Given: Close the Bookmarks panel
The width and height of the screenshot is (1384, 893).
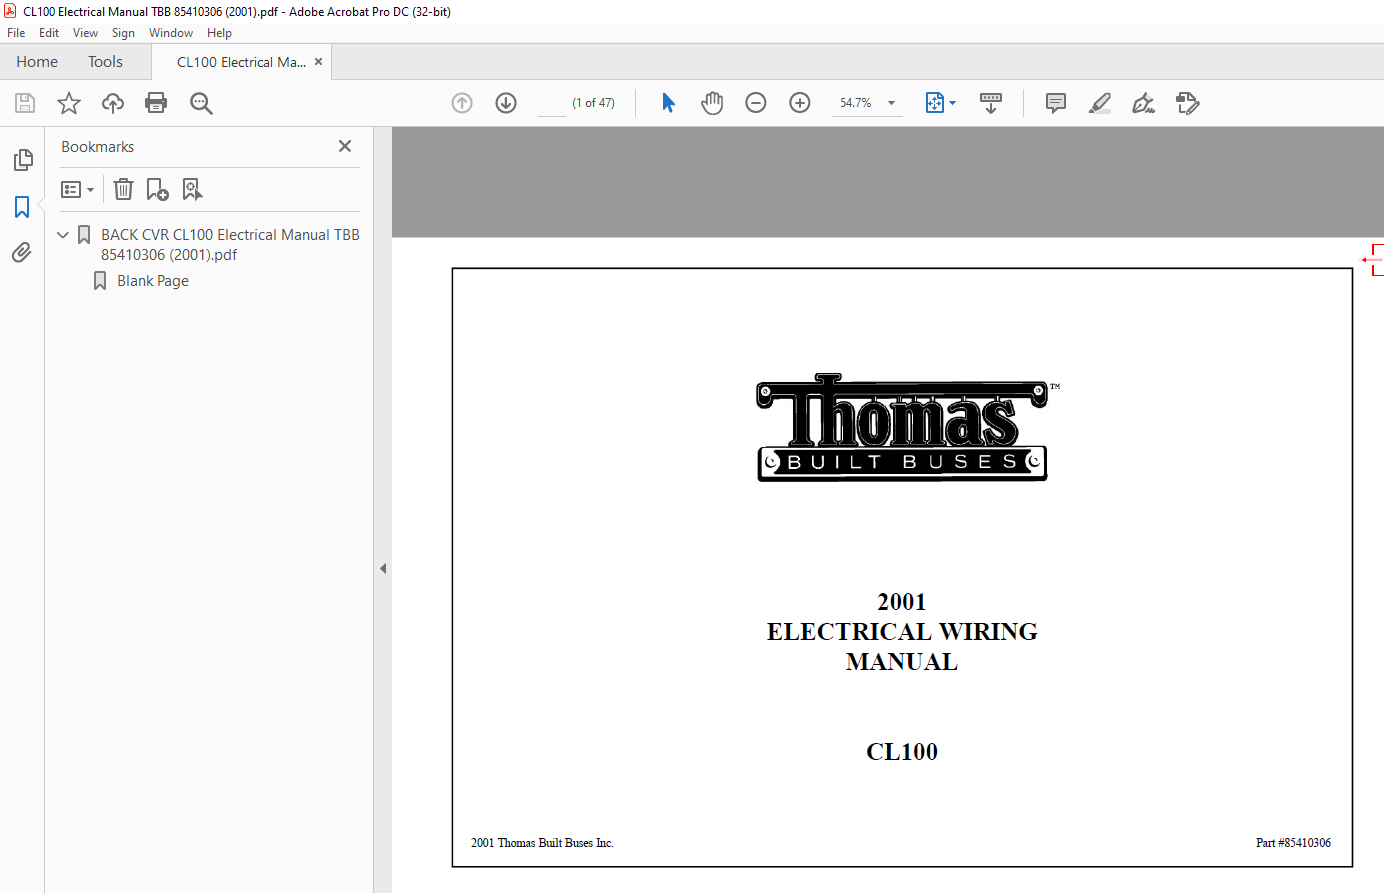Looking at the screenshot, I should [345, 146].
